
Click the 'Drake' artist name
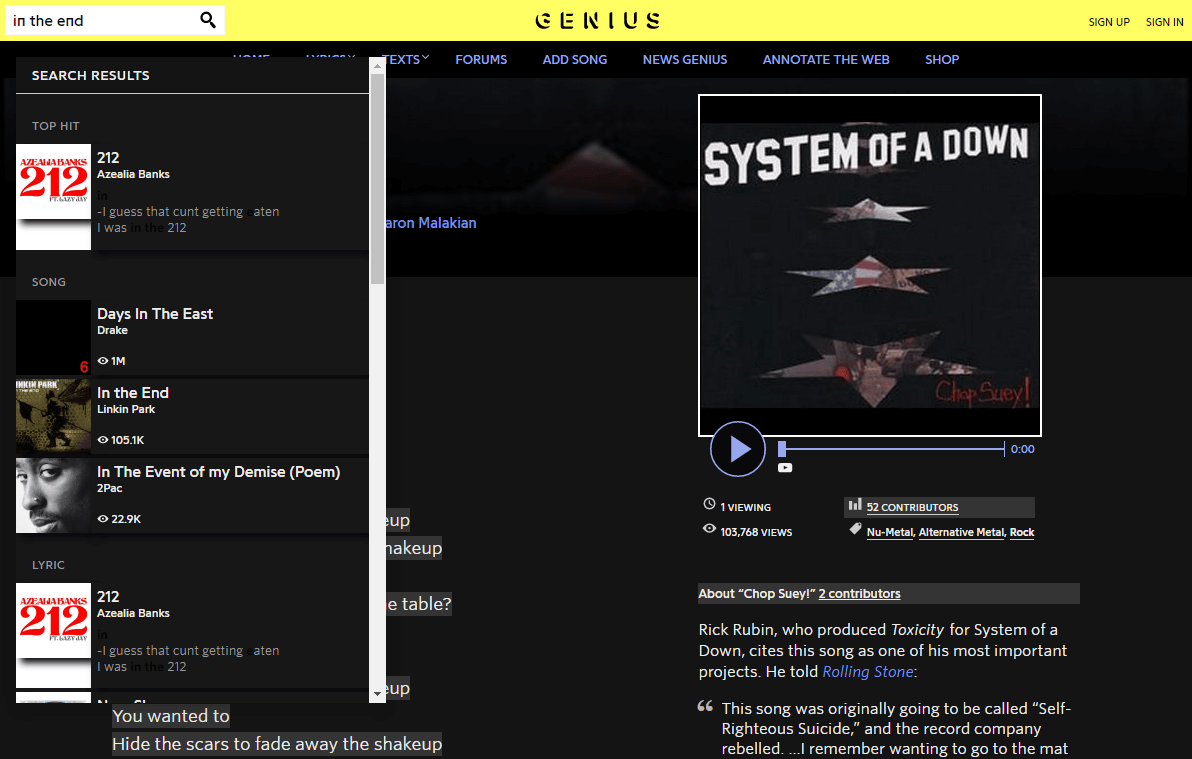click(113, 330)
